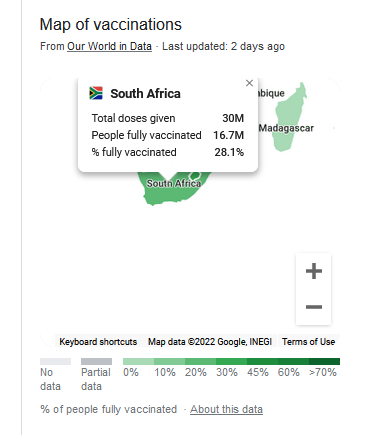
Task: Open the map Terms of Use
Action: 308,342
